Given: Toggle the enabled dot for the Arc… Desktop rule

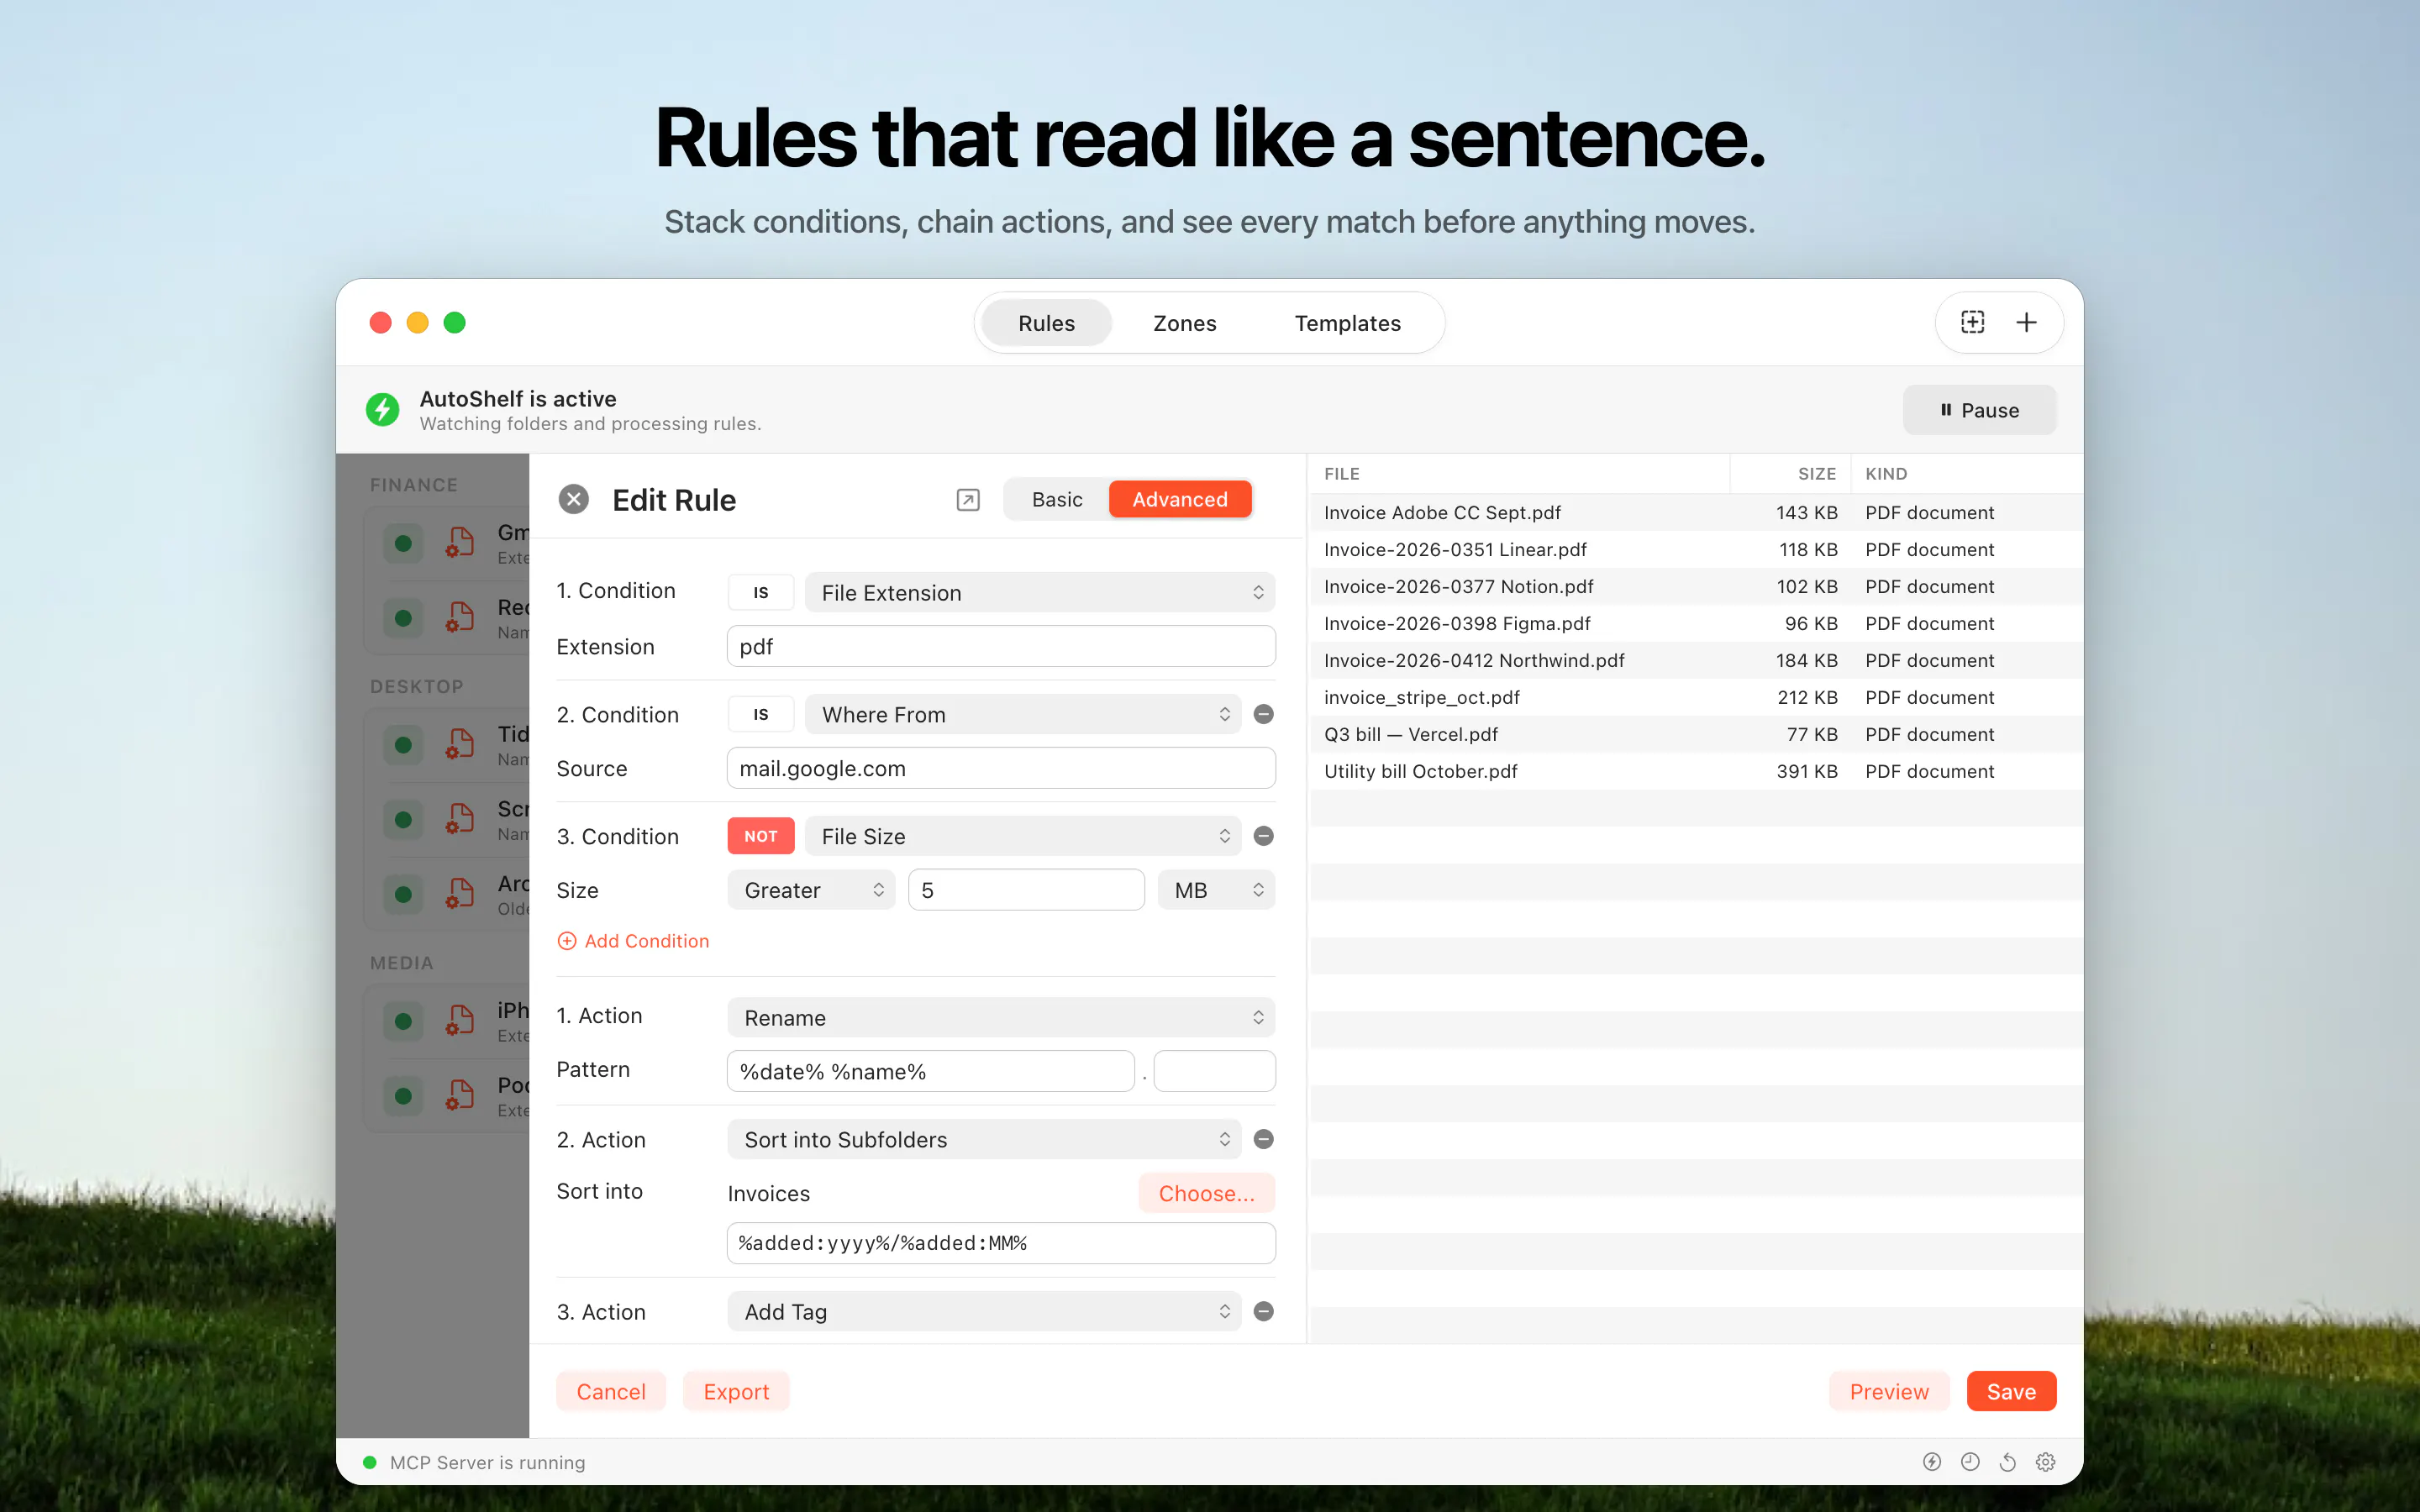Looking at the screenshot, I should [403, 894].
